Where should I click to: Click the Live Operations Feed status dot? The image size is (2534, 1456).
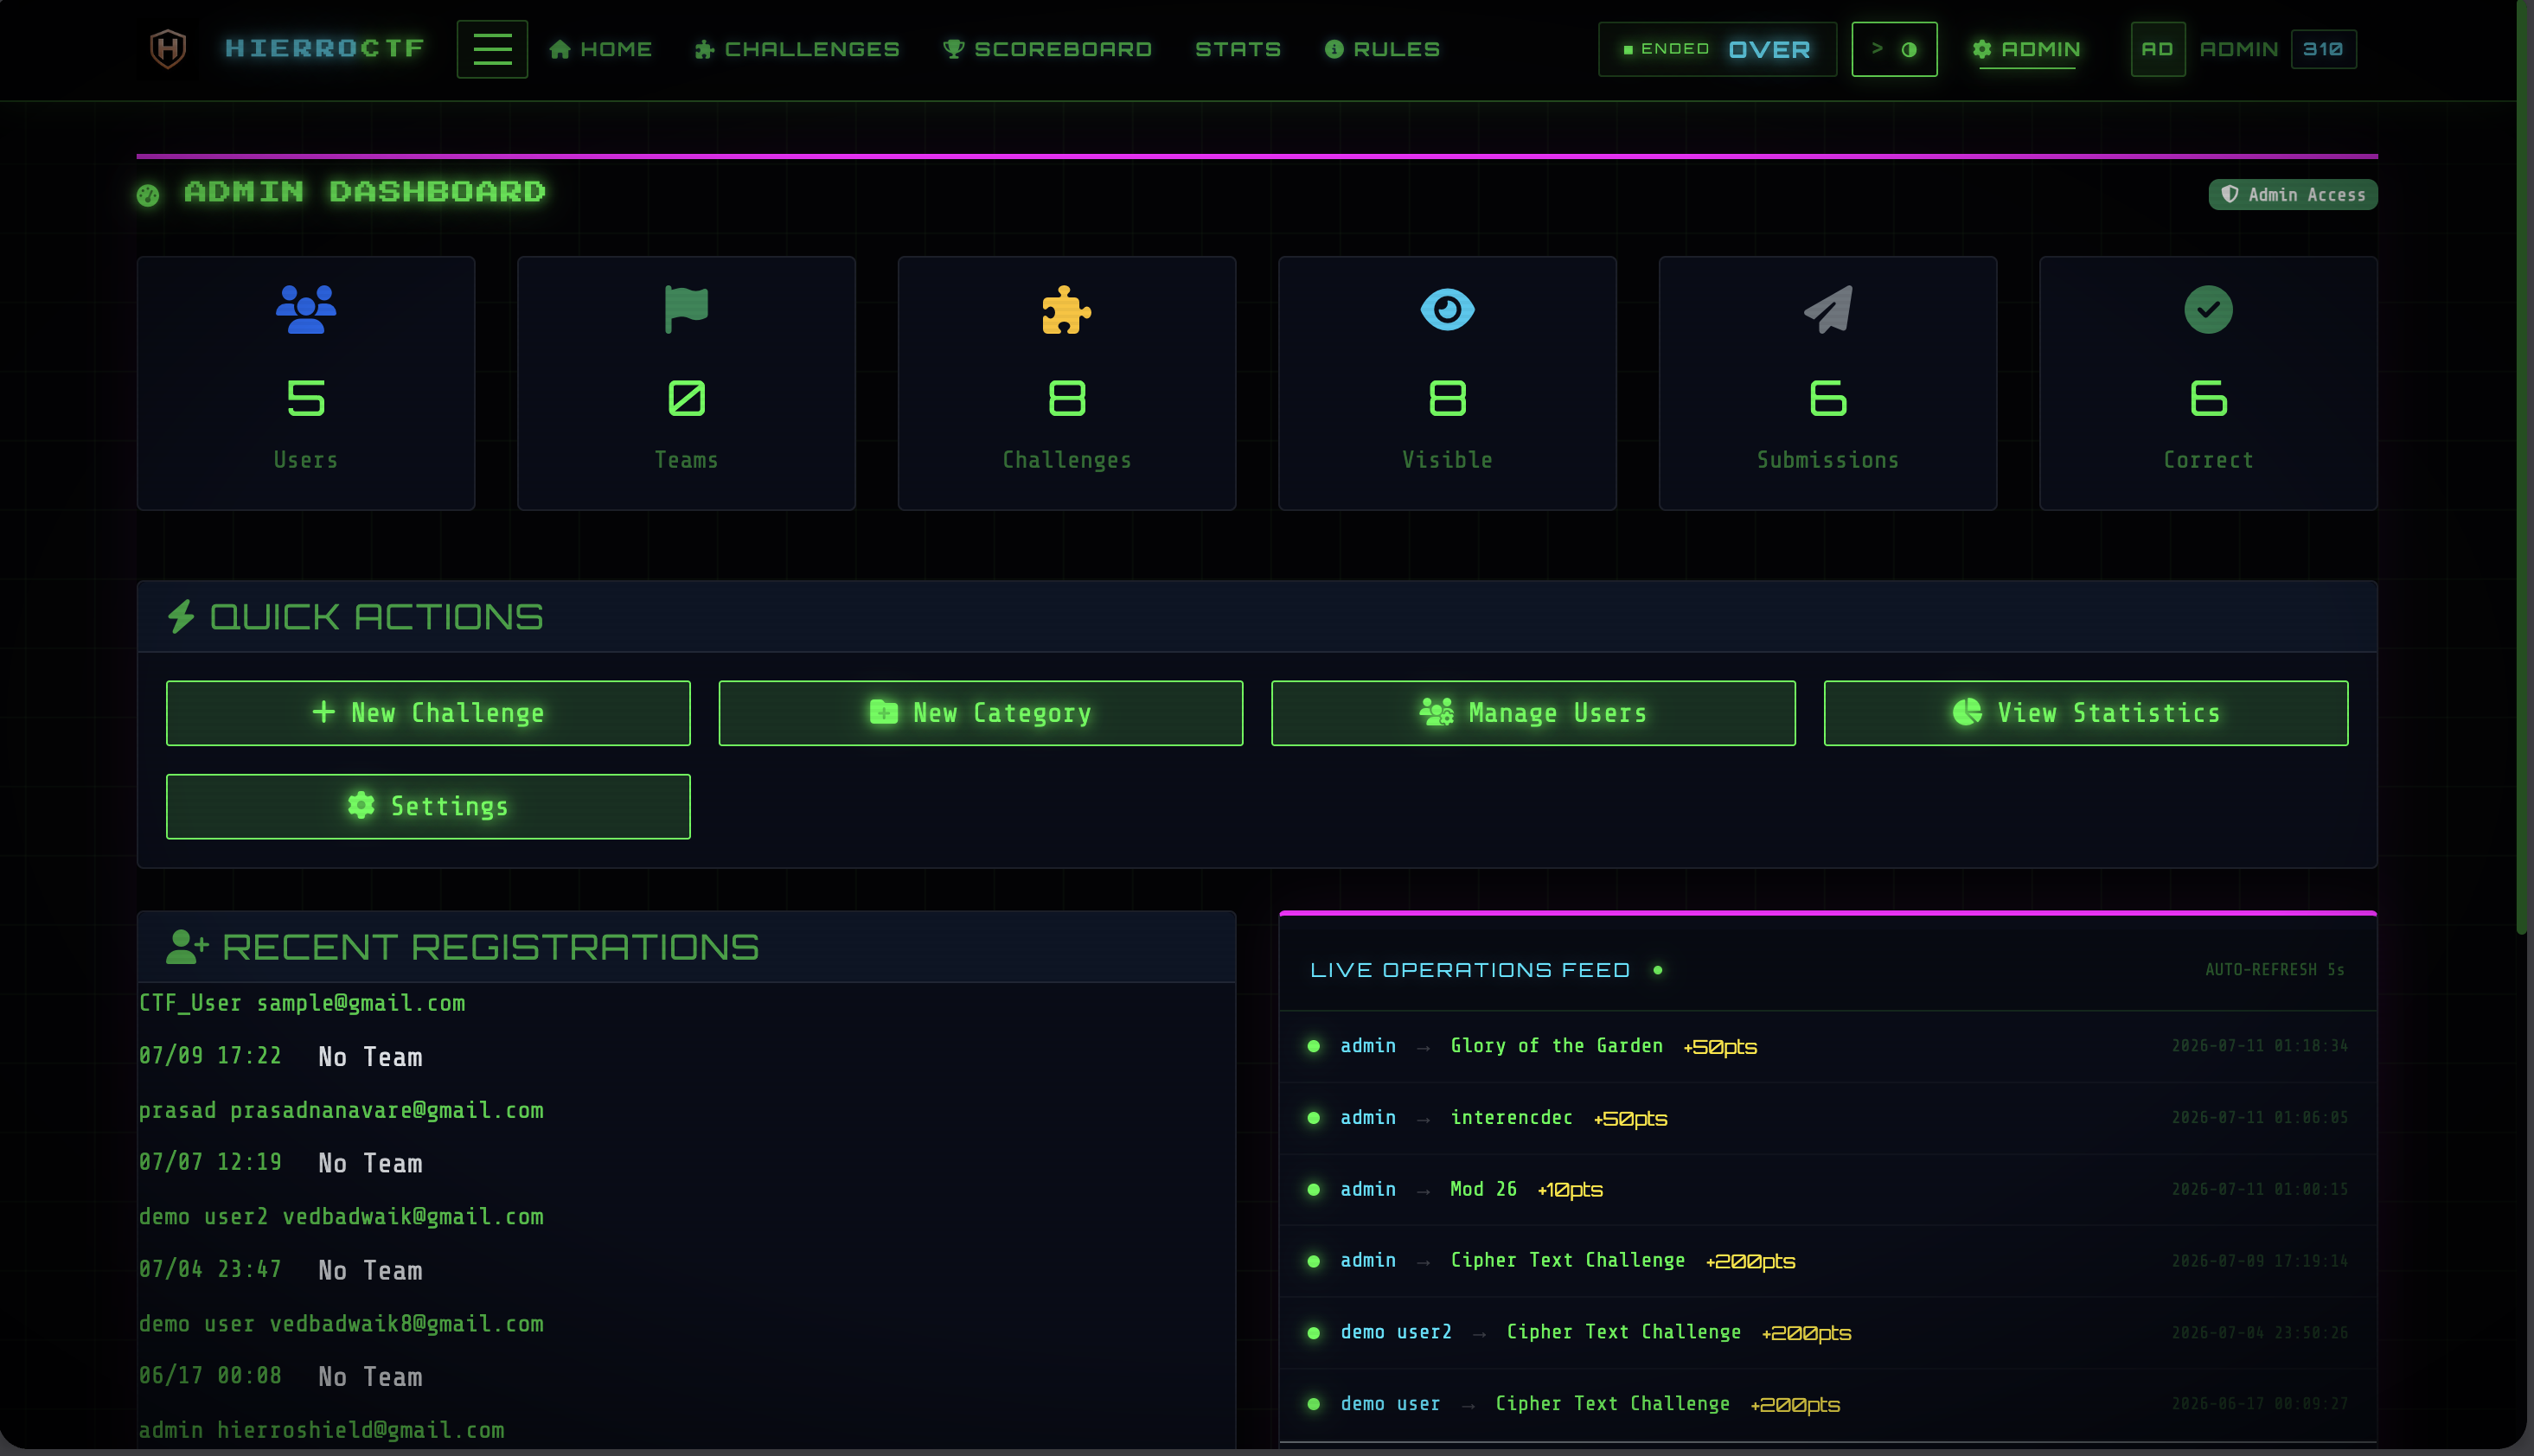[x=1657, y=970]
